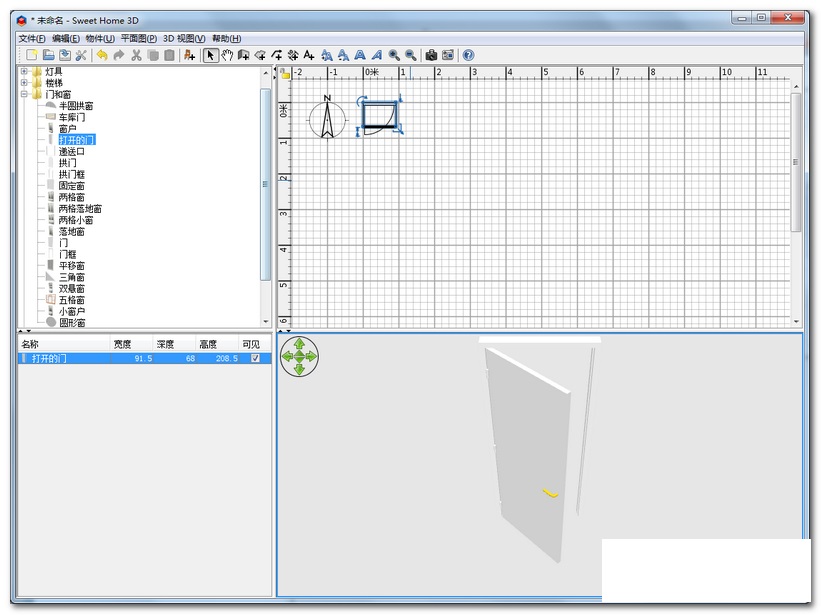Open Help with the question mark icon
This screenshot has height=615, width=821.
[x=468, y=55]
